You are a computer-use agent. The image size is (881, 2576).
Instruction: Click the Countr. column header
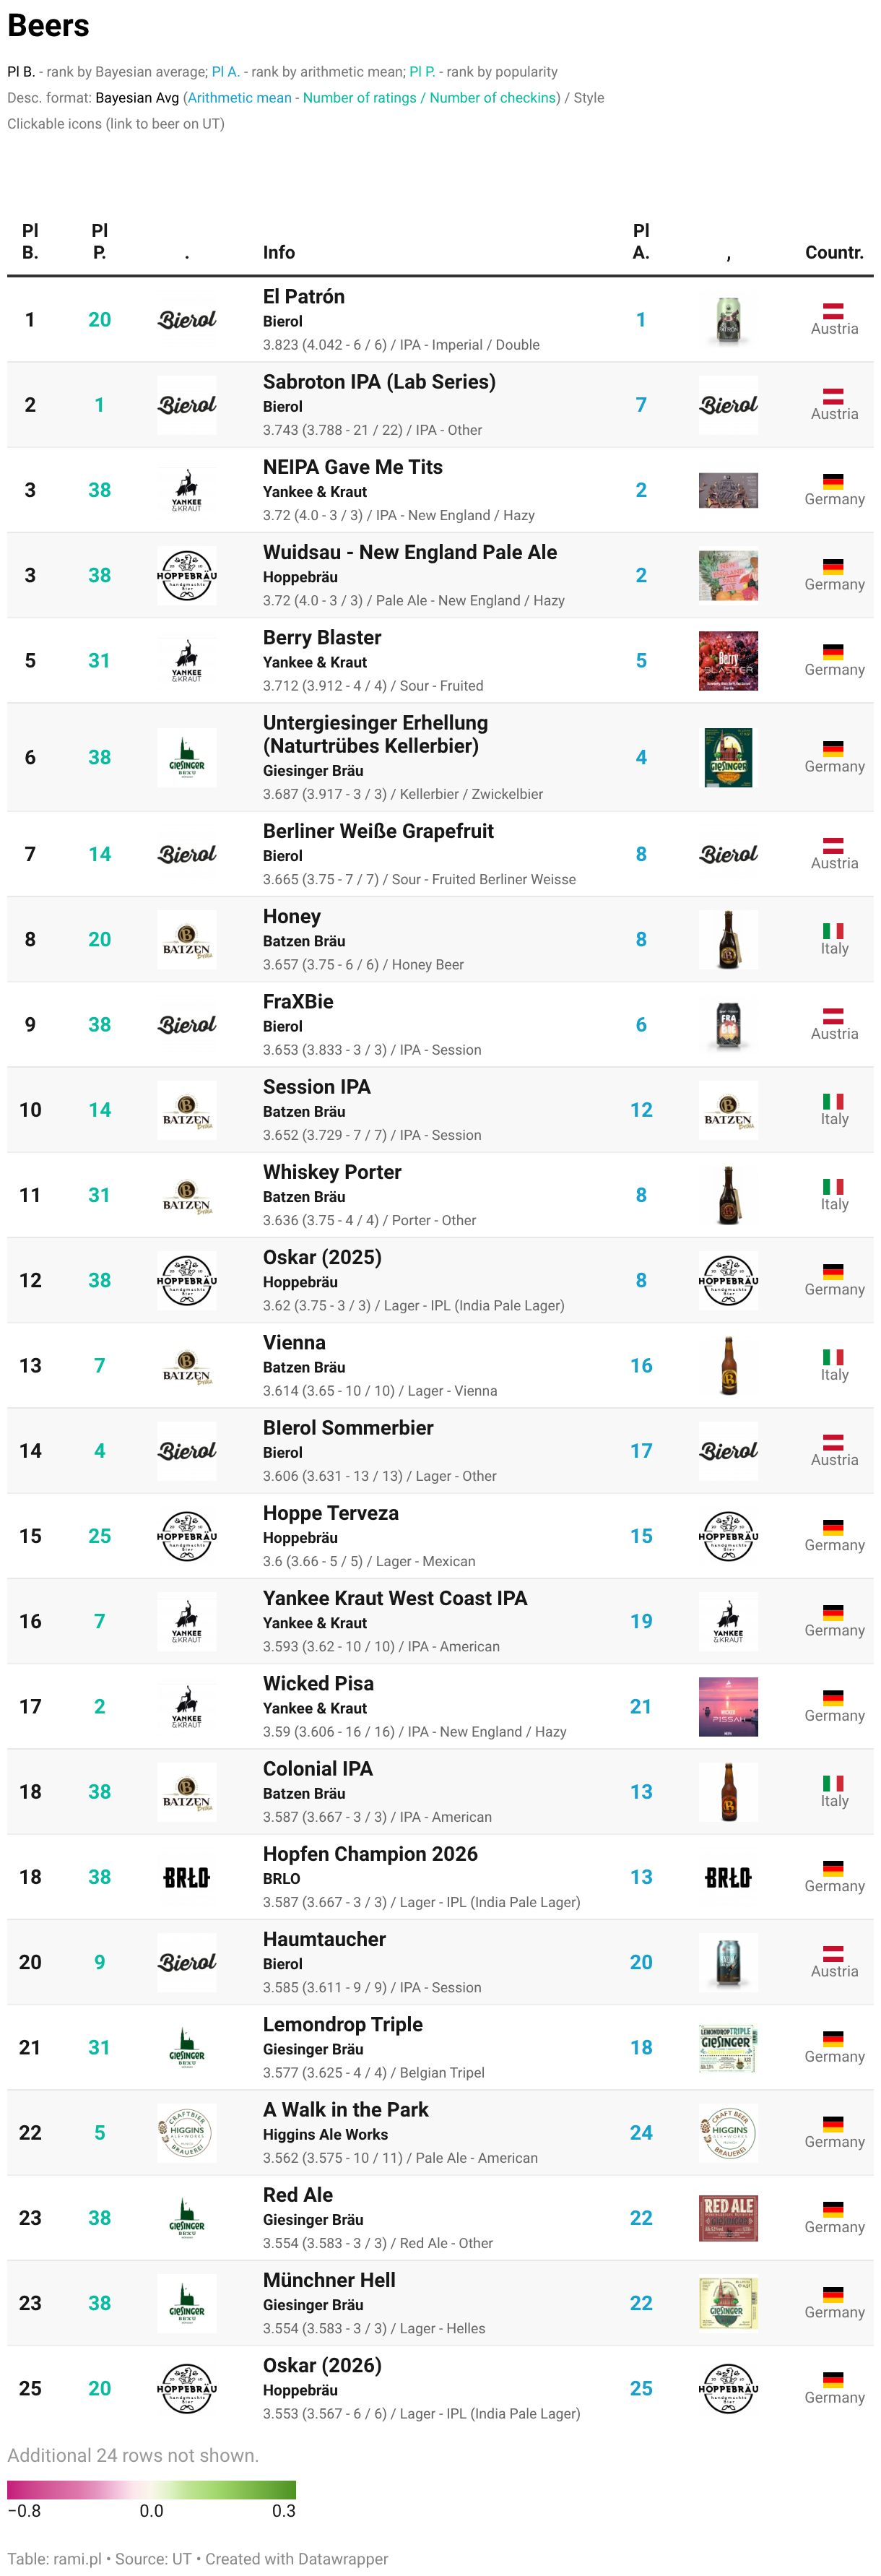pos(834,253)
